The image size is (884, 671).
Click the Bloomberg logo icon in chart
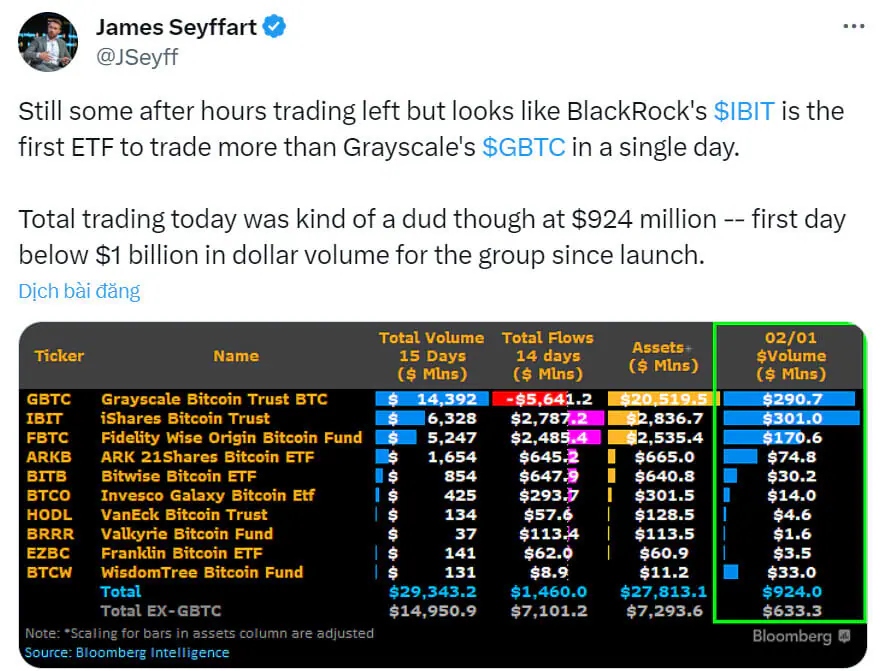(845, 636)
